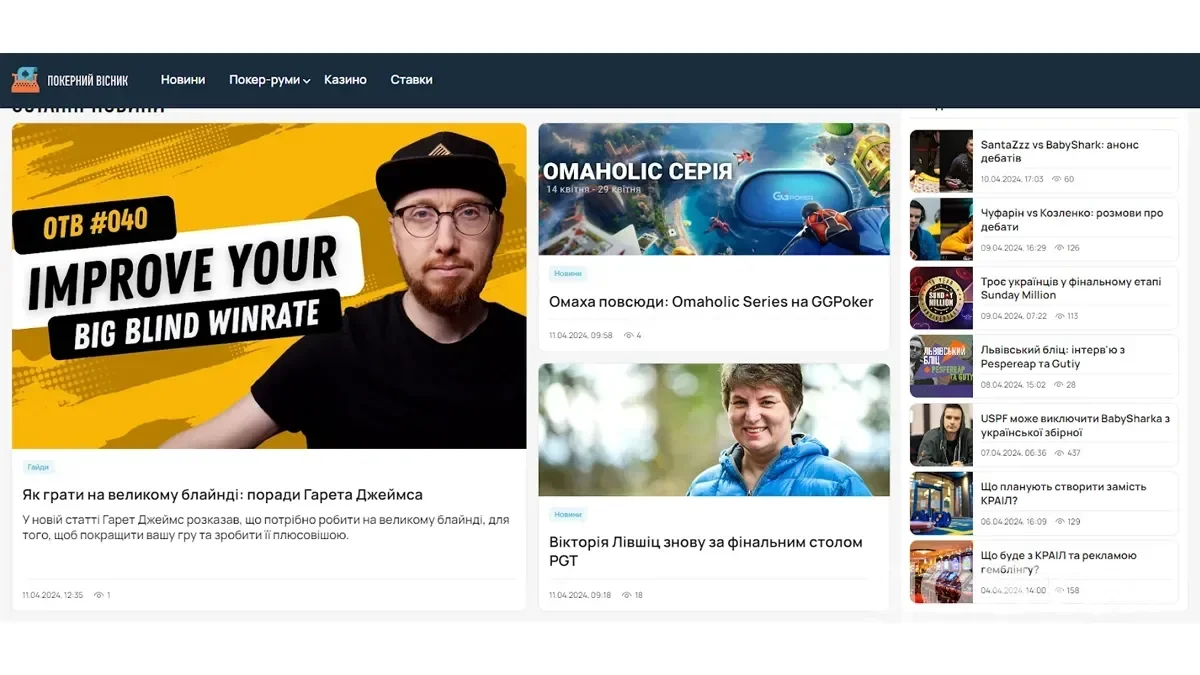Click the date 06.04.2024, 16:09
Viewport: 1200px width, 675px height.
(x=1013, y=522)
